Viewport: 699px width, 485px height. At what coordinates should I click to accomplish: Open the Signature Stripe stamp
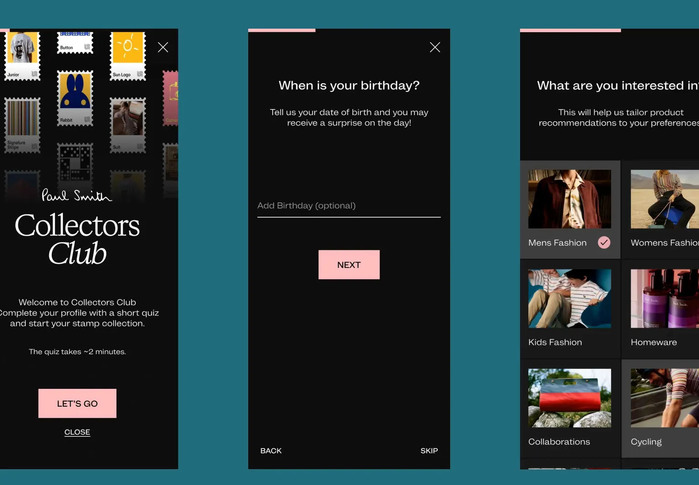click(x=23, y=124)
